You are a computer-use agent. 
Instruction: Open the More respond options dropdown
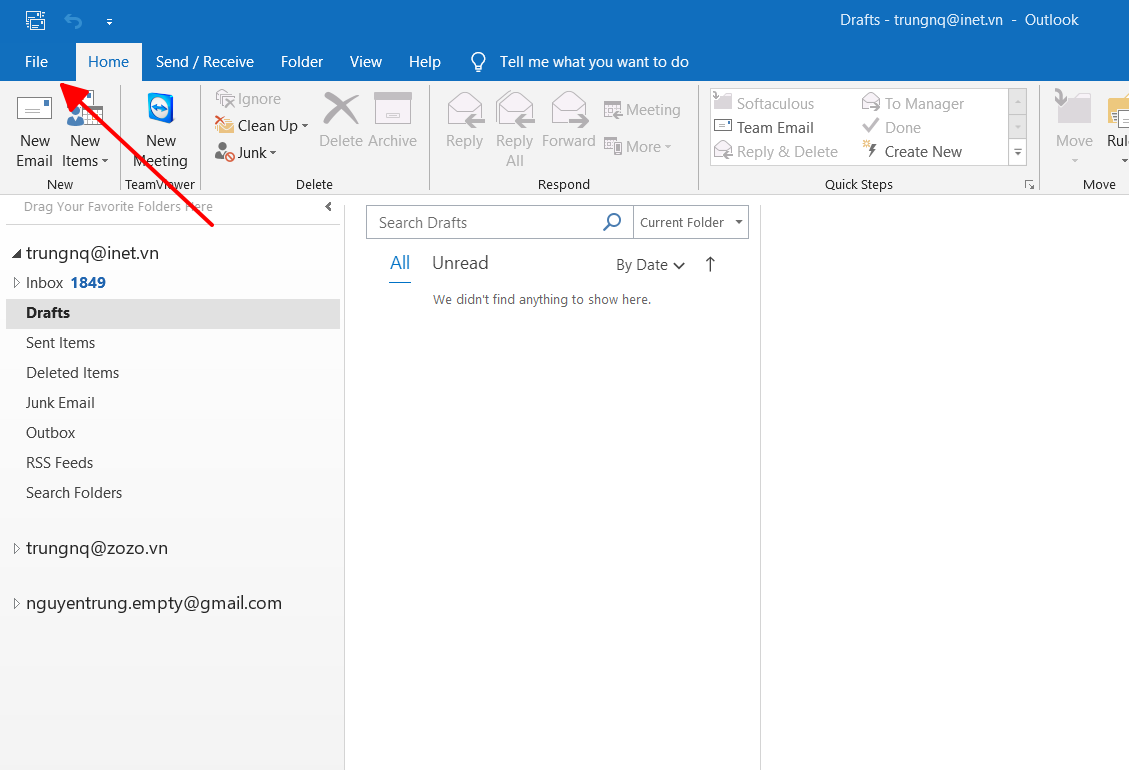click(x=638, y=146)
